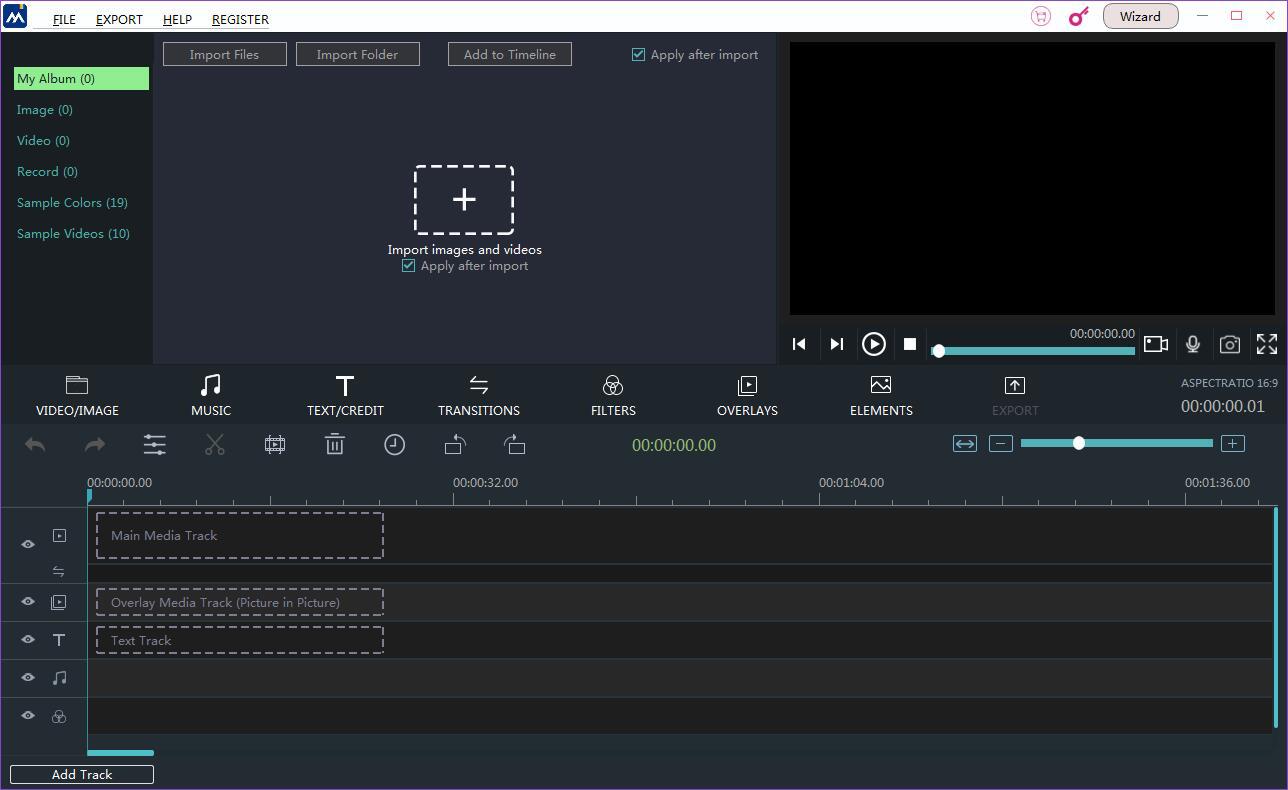This screenshot has height=790, width=1288.
Task: Hide the music track via eye icon
Action: (28, 678)
